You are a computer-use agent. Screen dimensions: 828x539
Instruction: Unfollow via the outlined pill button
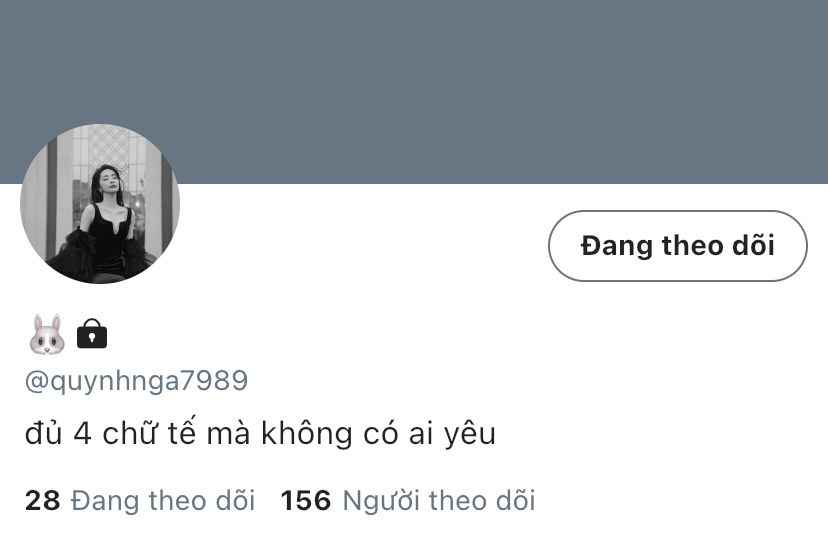point(678,245)
